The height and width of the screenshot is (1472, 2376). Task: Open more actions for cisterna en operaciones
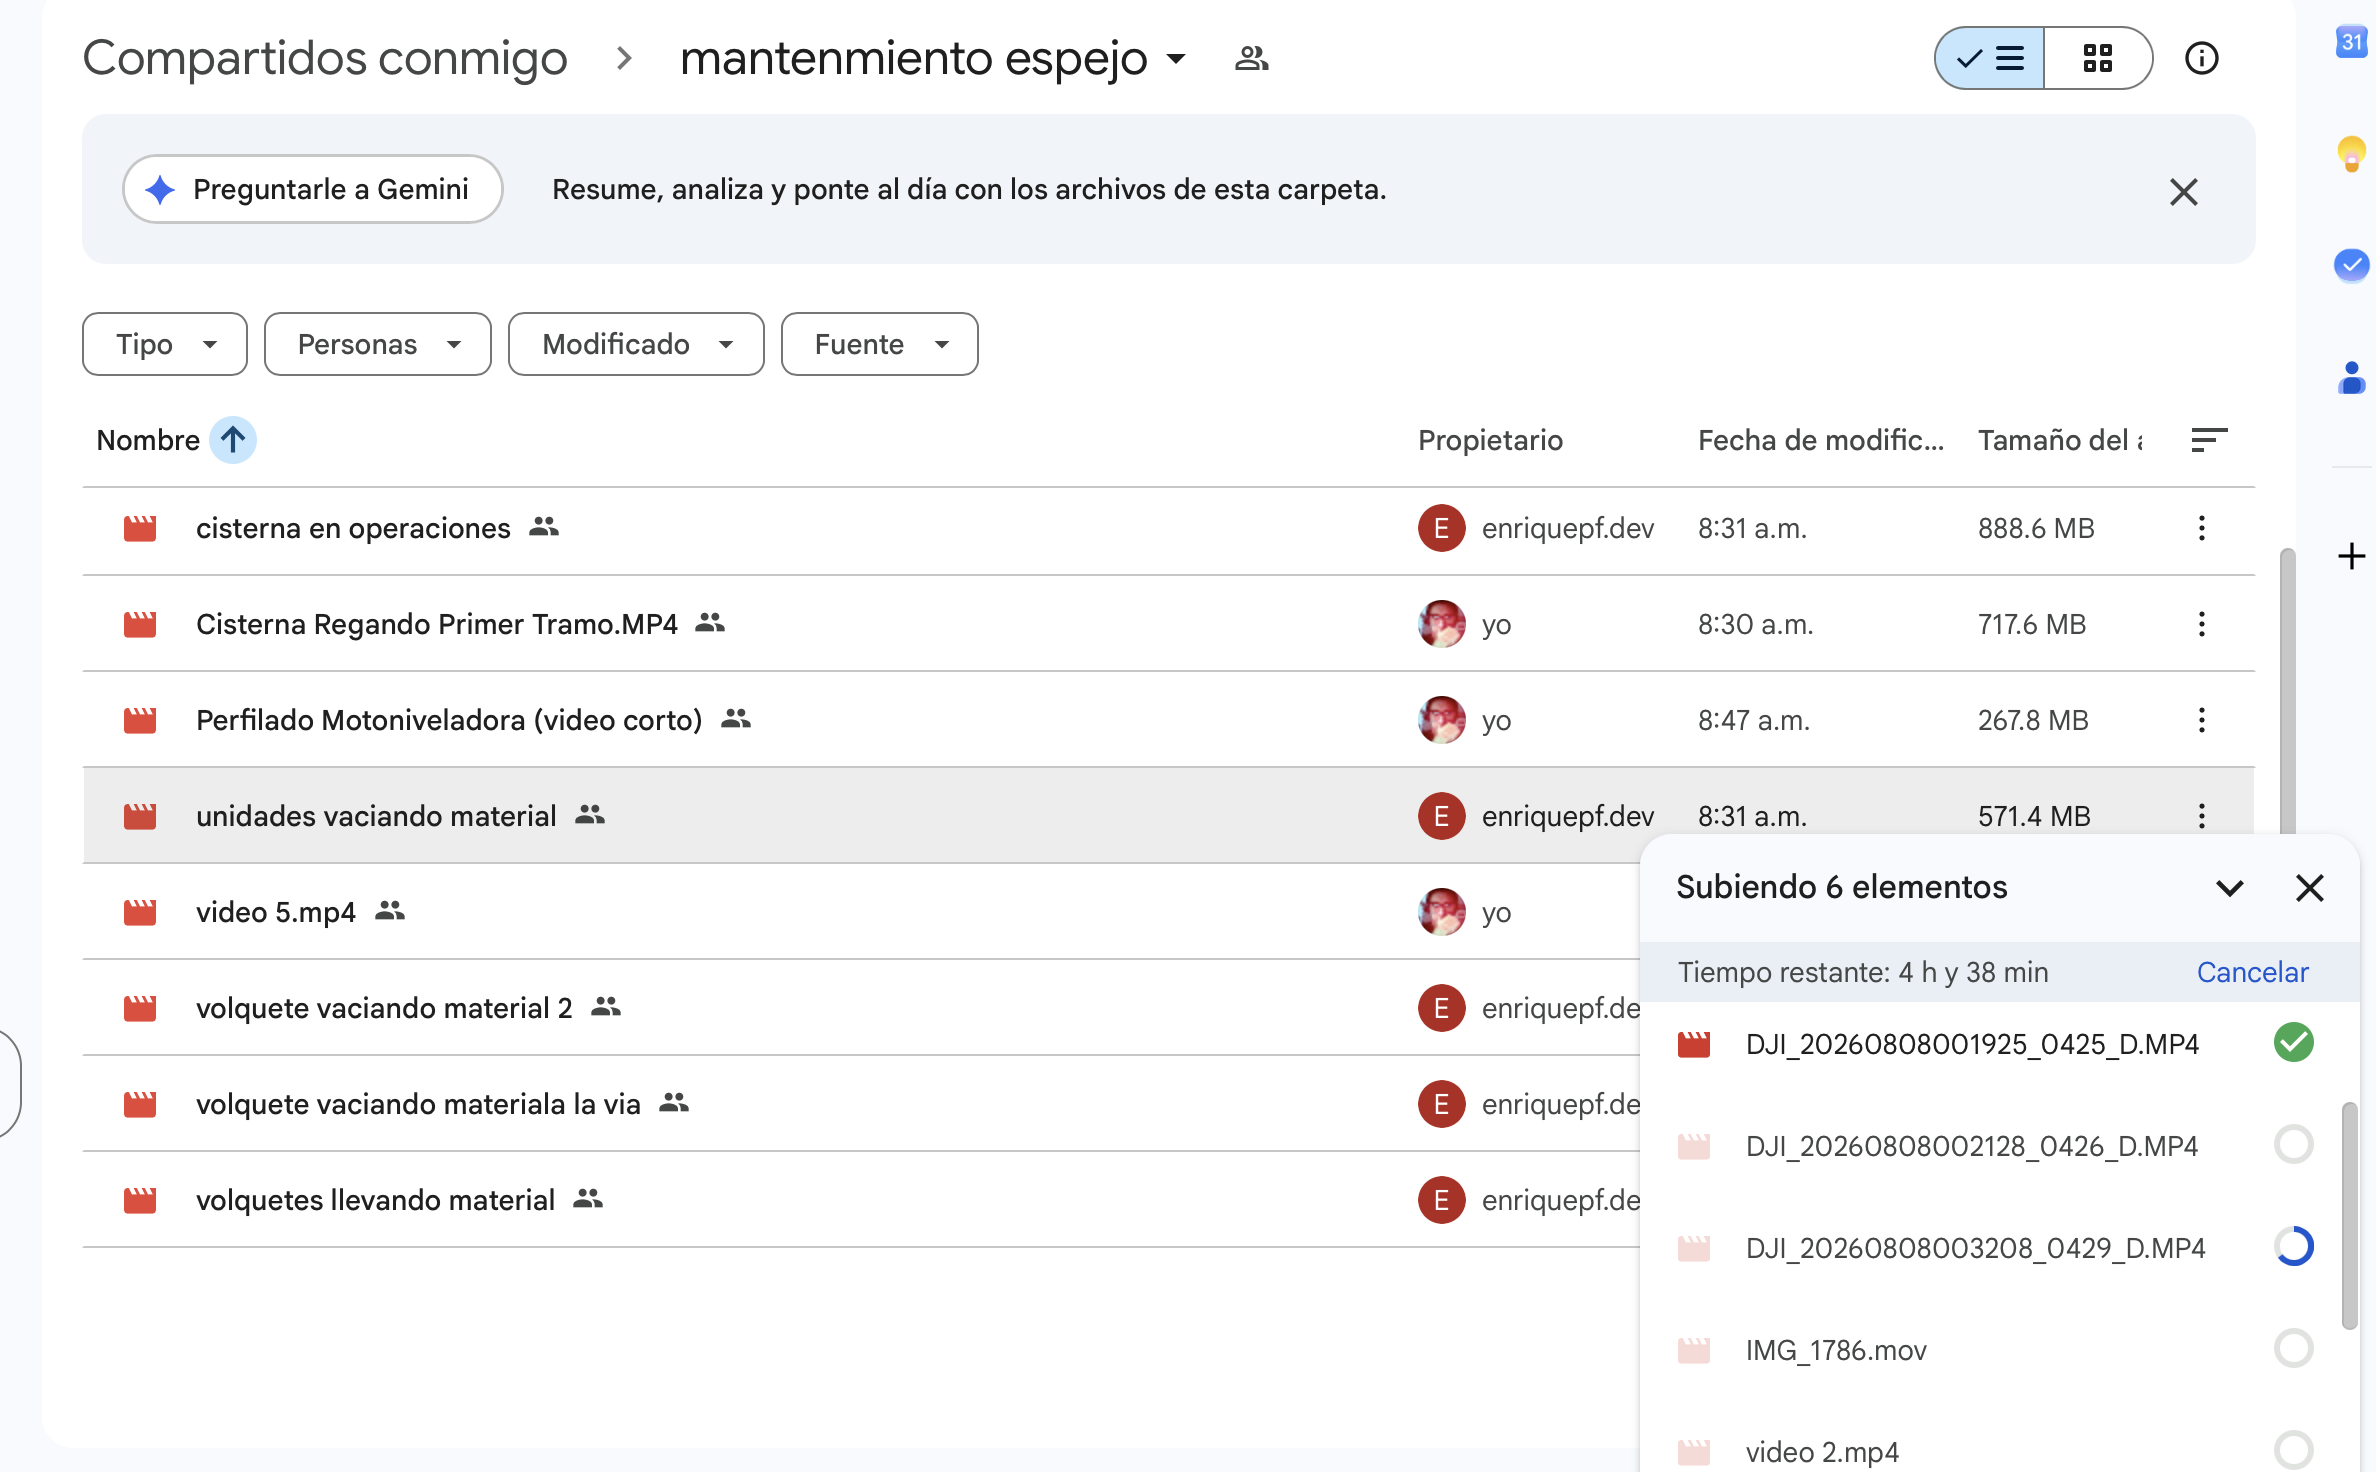[x=2201, y=528]
